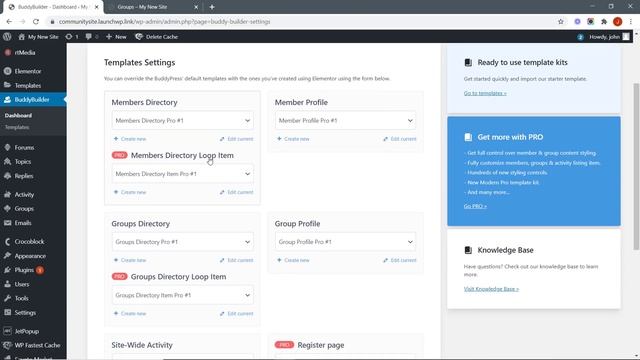Click the Emails sidebar icon

pos(7,223)
